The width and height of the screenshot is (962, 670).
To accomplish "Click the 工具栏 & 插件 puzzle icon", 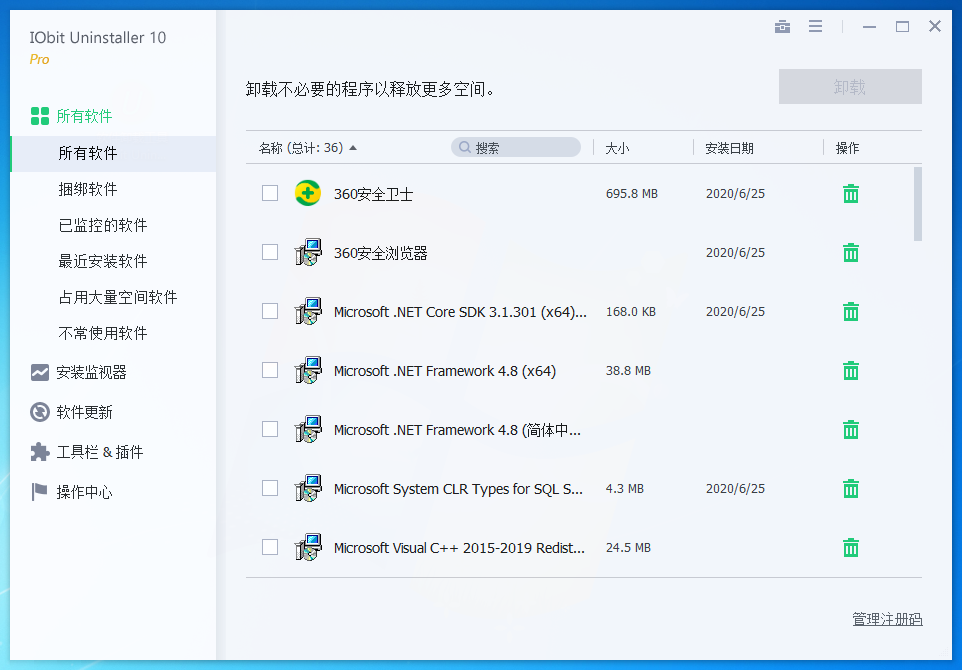I will click(40, 452).
